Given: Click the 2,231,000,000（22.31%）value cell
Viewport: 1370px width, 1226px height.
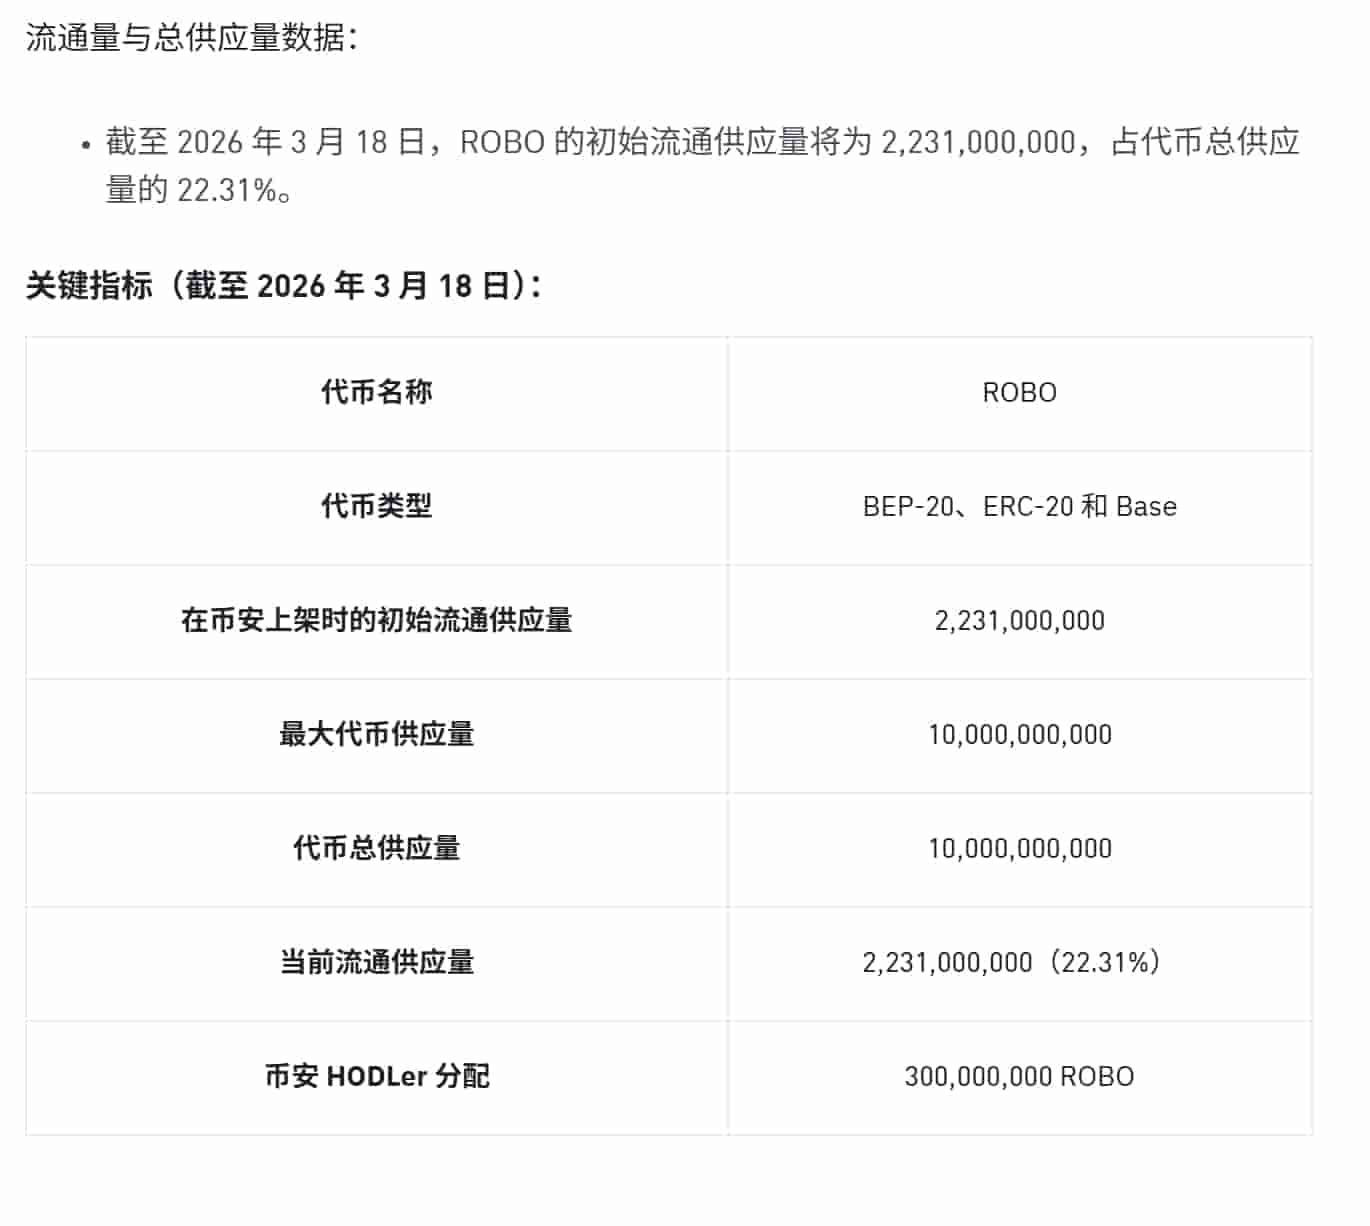Looking at the screenshot, I should [1020, 963].
